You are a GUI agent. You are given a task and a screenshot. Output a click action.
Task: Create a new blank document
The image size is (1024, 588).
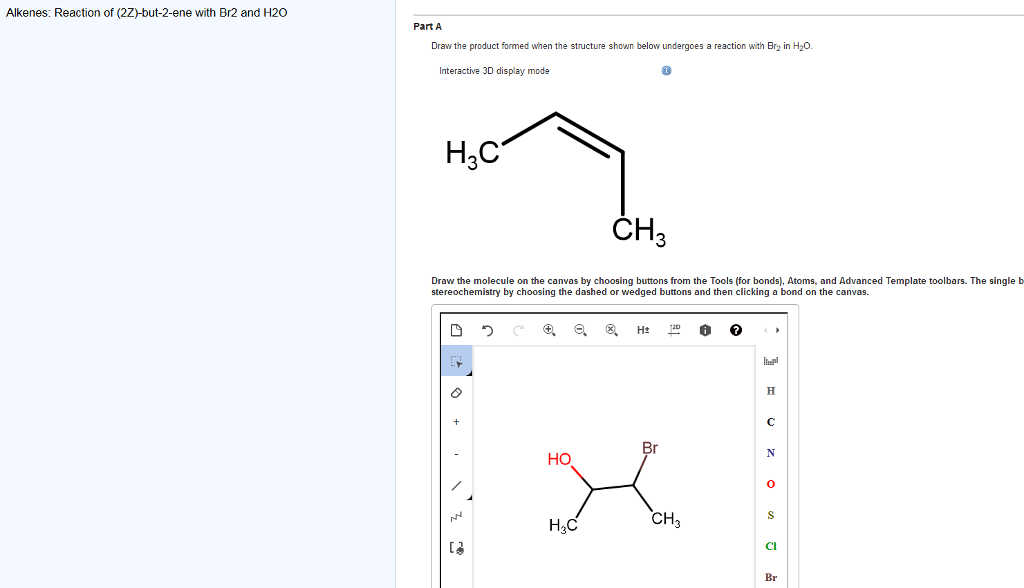(455, 329)
